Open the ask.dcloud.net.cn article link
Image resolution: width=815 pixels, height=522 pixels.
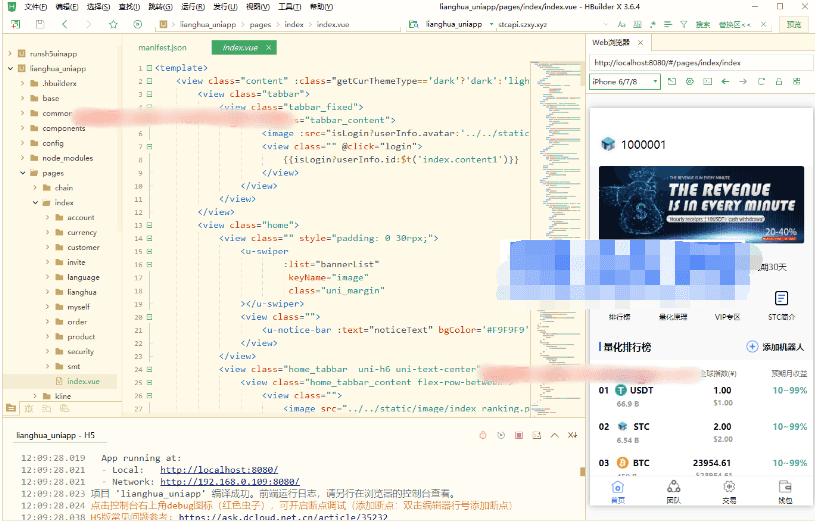click(x=283, y=517)
